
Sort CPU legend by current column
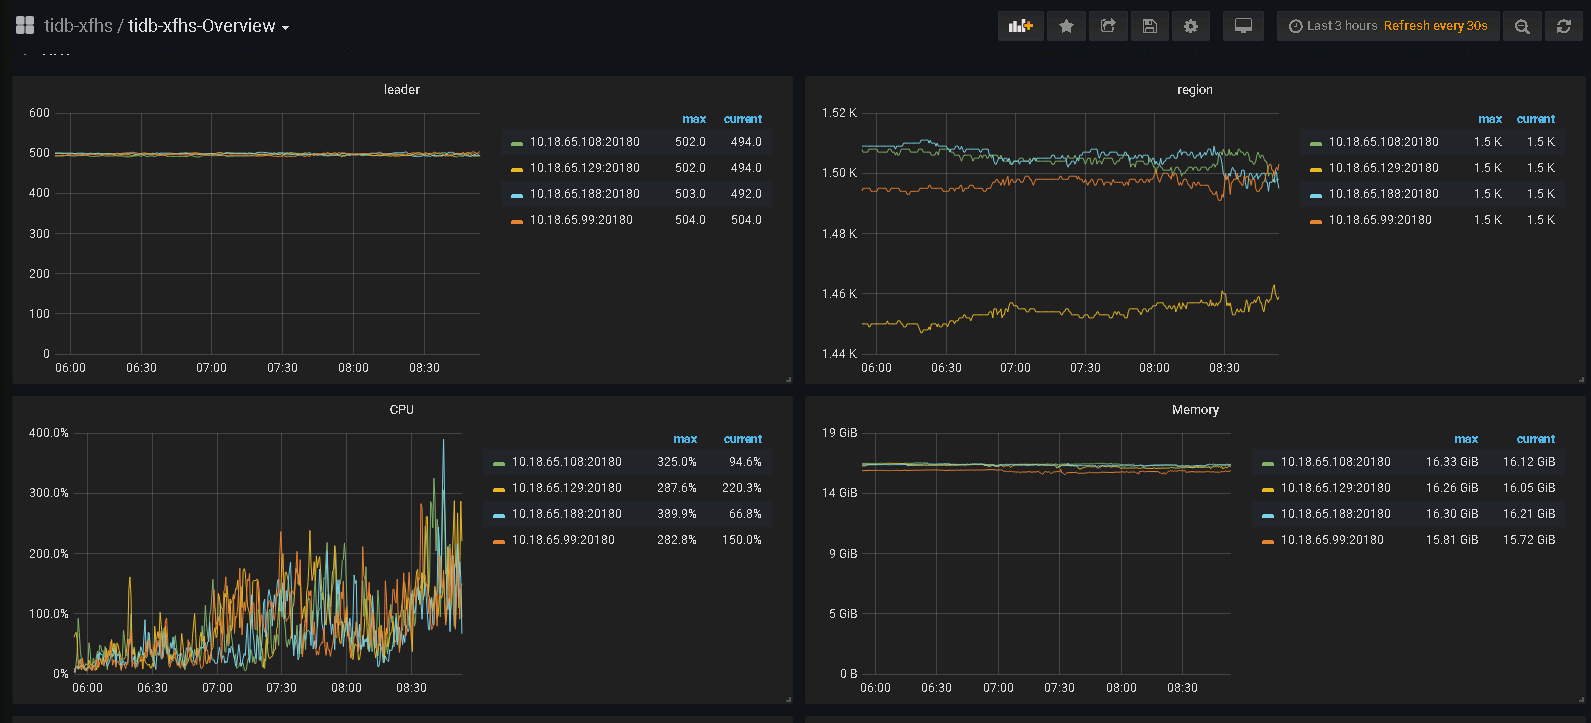pyautogui.click(x=742, y=439)
